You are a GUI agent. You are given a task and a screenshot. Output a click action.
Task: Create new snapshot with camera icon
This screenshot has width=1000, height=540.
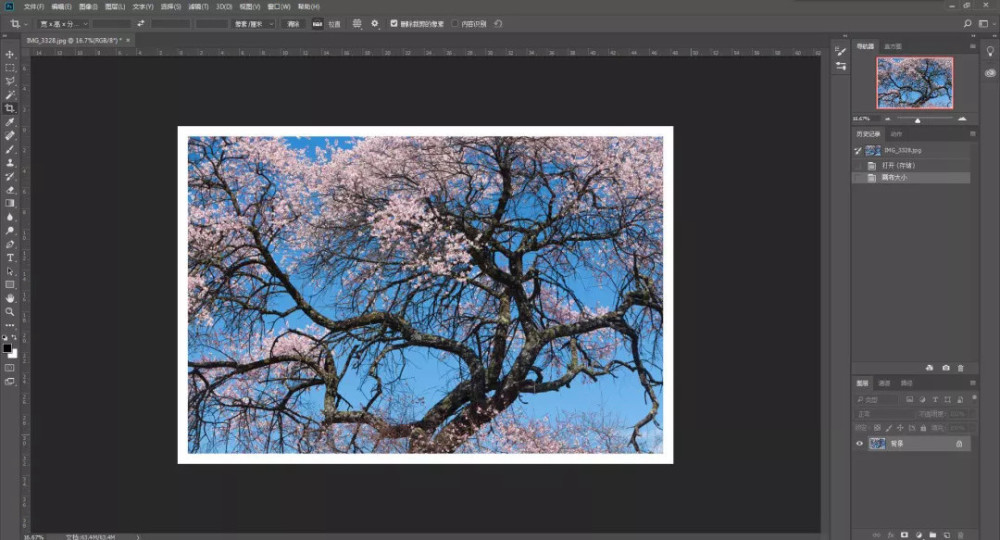(x=945, y=368)
